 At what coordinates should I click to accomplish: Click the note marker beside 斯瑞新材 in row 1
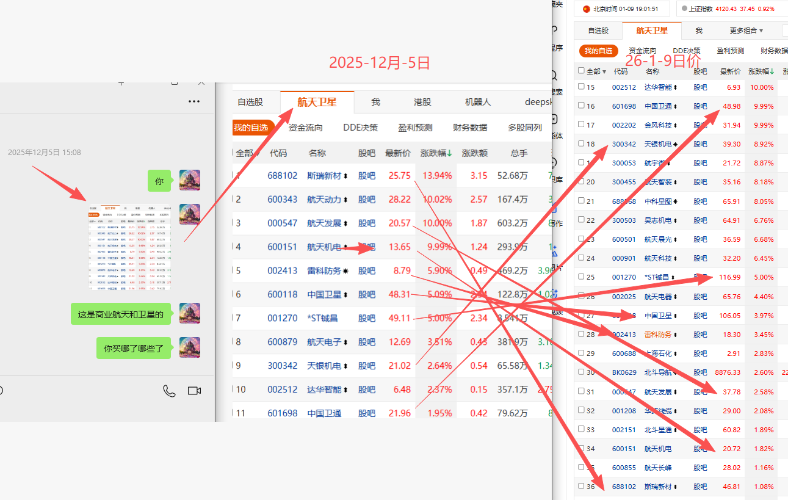point(346,176)
